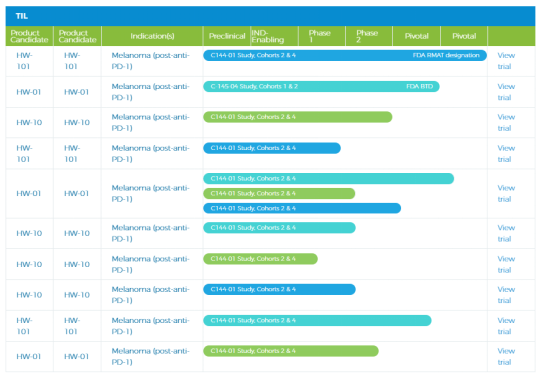Select the Indication(s) column header
Image resolution: width=537 pixels, height=379 pixels.
(x=152, y=36)
